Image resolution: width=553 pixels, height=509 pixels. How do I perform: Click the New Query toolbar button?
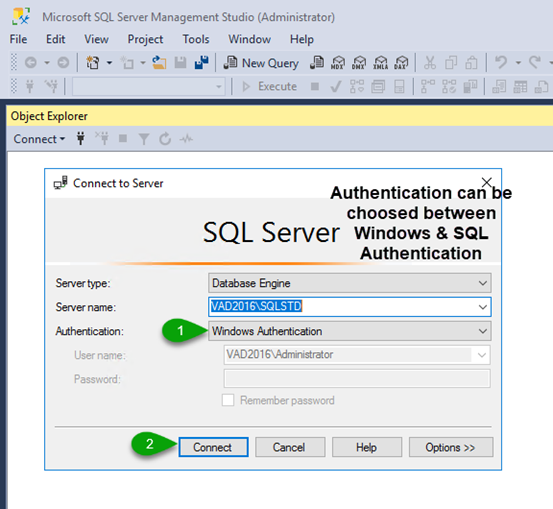[261, 63]
